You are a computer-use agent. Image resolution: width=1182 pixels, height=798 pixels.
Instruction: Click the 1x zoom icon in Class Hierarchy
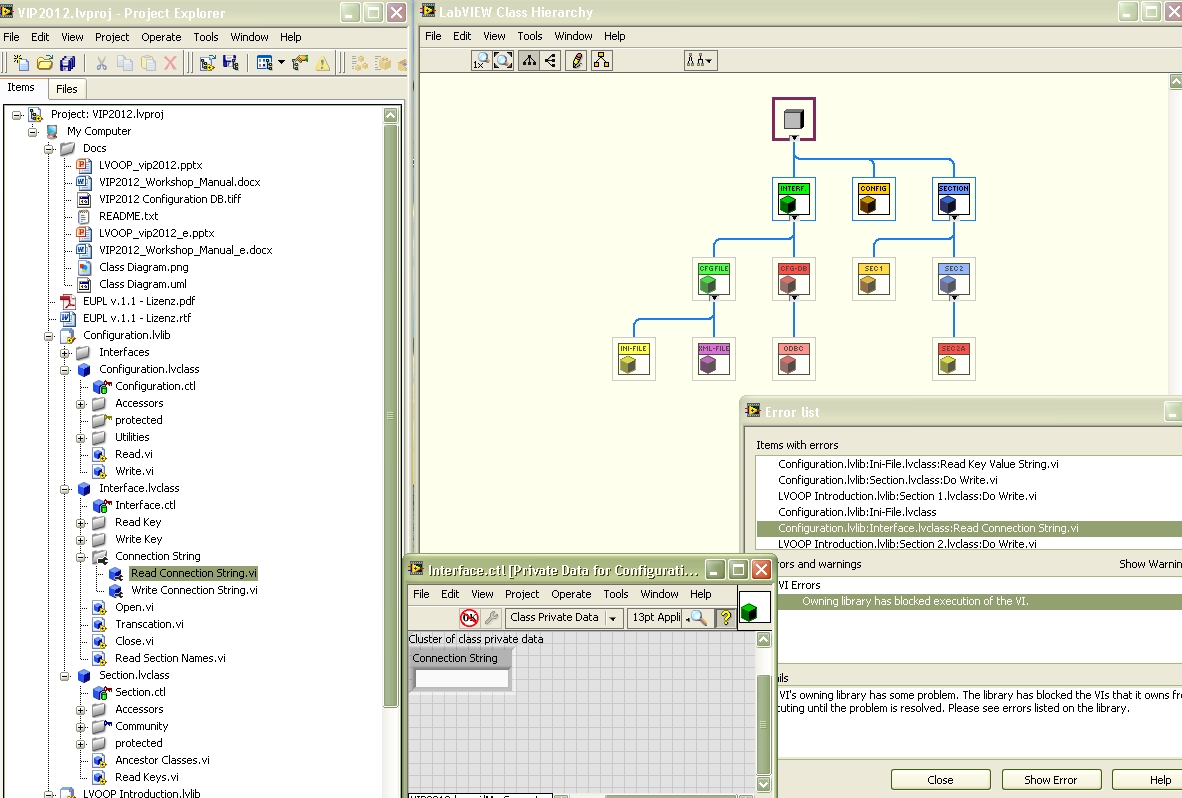point(481,61)
